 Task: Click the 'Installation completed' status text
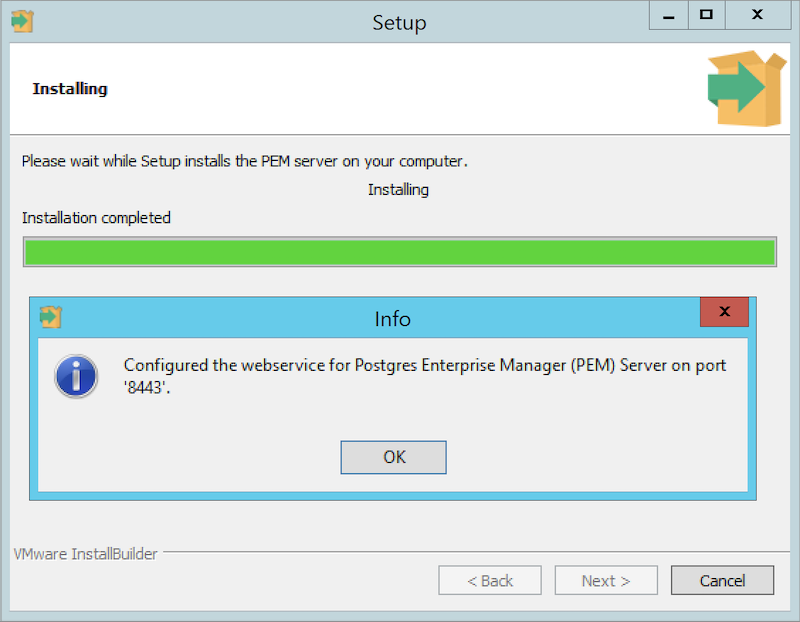(x=96, y=218)
